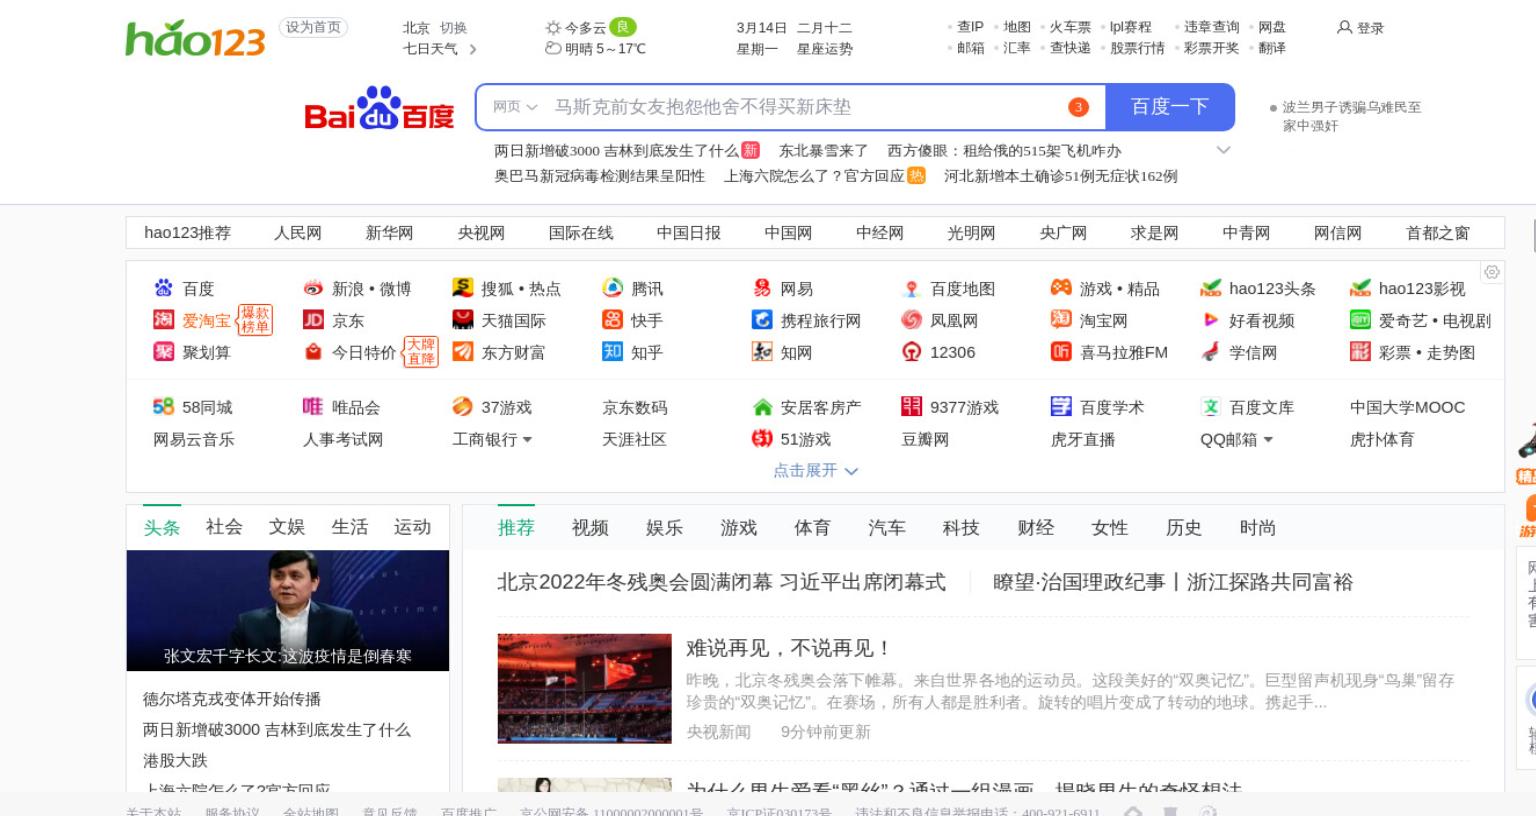Open the 百度地图 pin icon
Screen dimensions: 1536x816
(911, 288)
